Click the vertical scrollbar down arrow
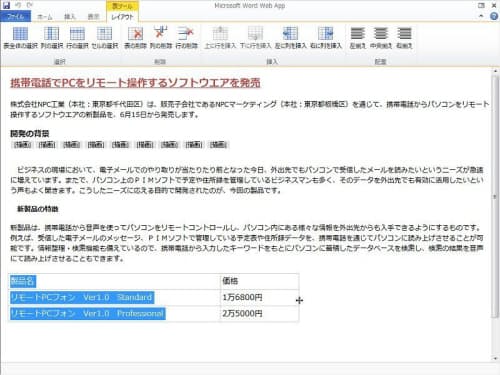Screen dimensions: 500x375 495,358
